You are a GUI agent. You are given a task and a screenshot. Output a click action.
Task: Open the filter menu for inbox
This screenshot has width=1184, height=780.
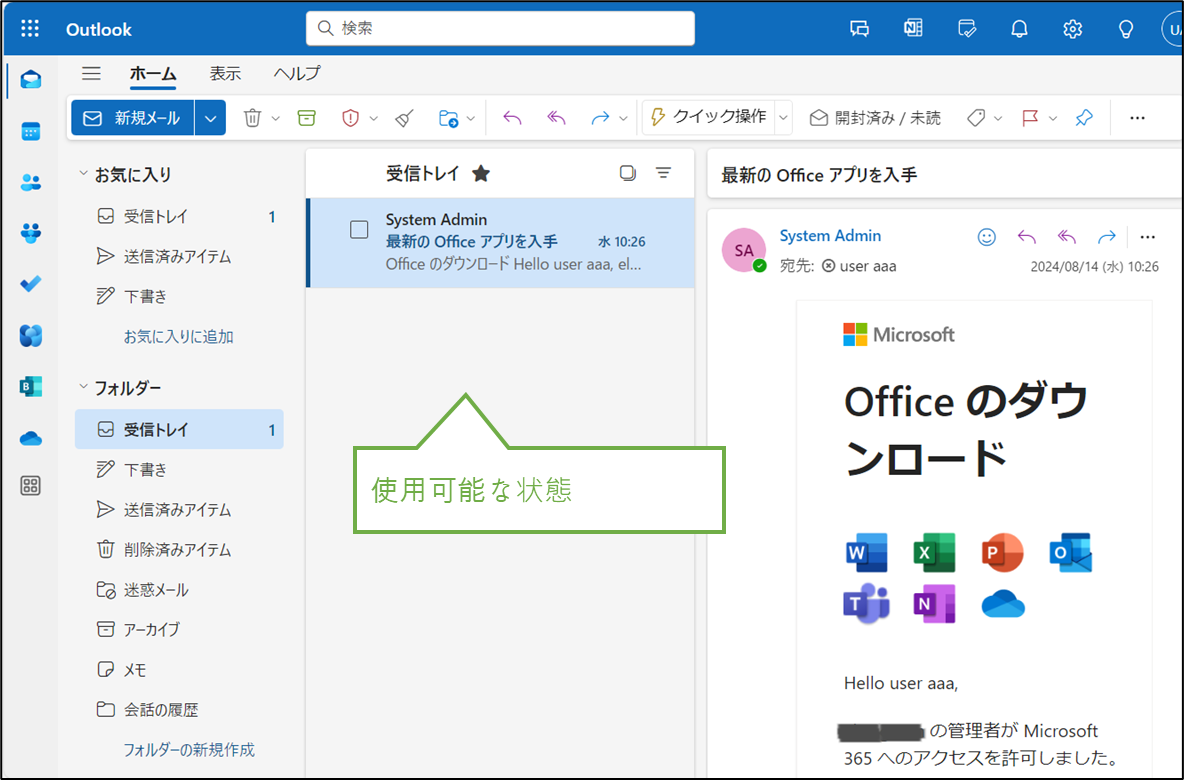pyautogui.click(x=663, y=173)
